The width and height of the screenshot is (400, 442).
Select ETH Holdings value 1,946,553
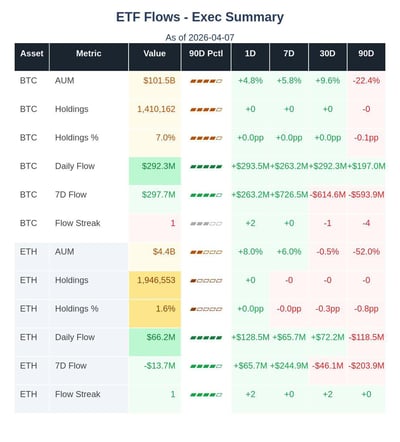(156, 280)
